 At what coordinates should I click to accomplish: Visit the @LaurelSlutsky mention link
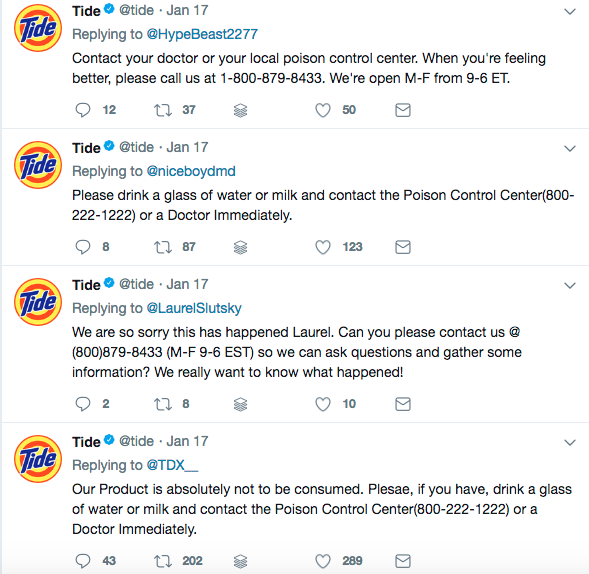[x=194, y=308]
